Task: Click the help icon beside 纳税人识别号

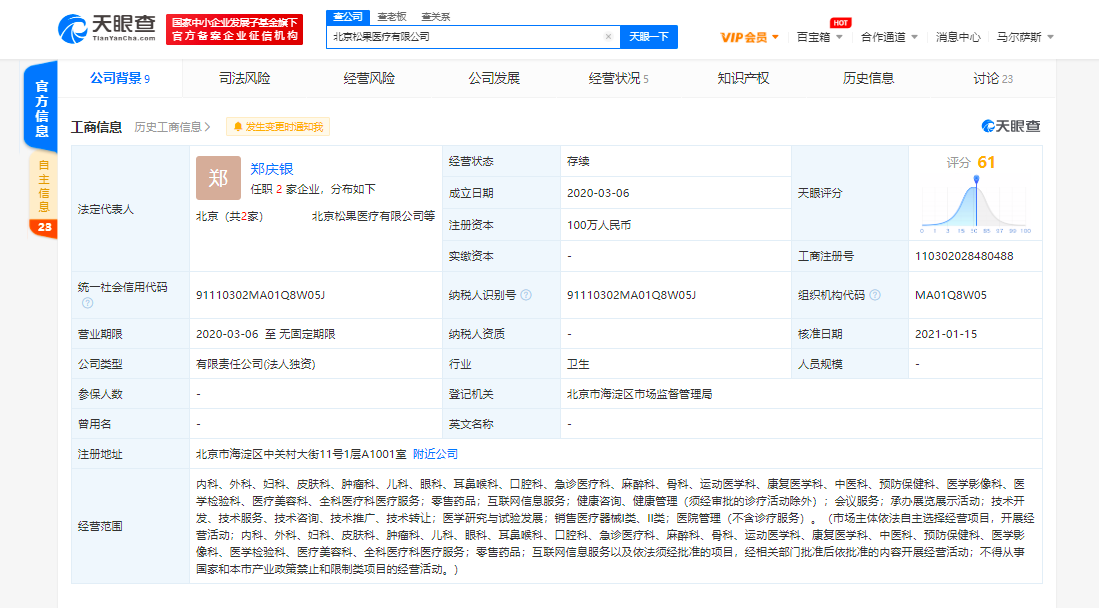Action: pos(526,295)
